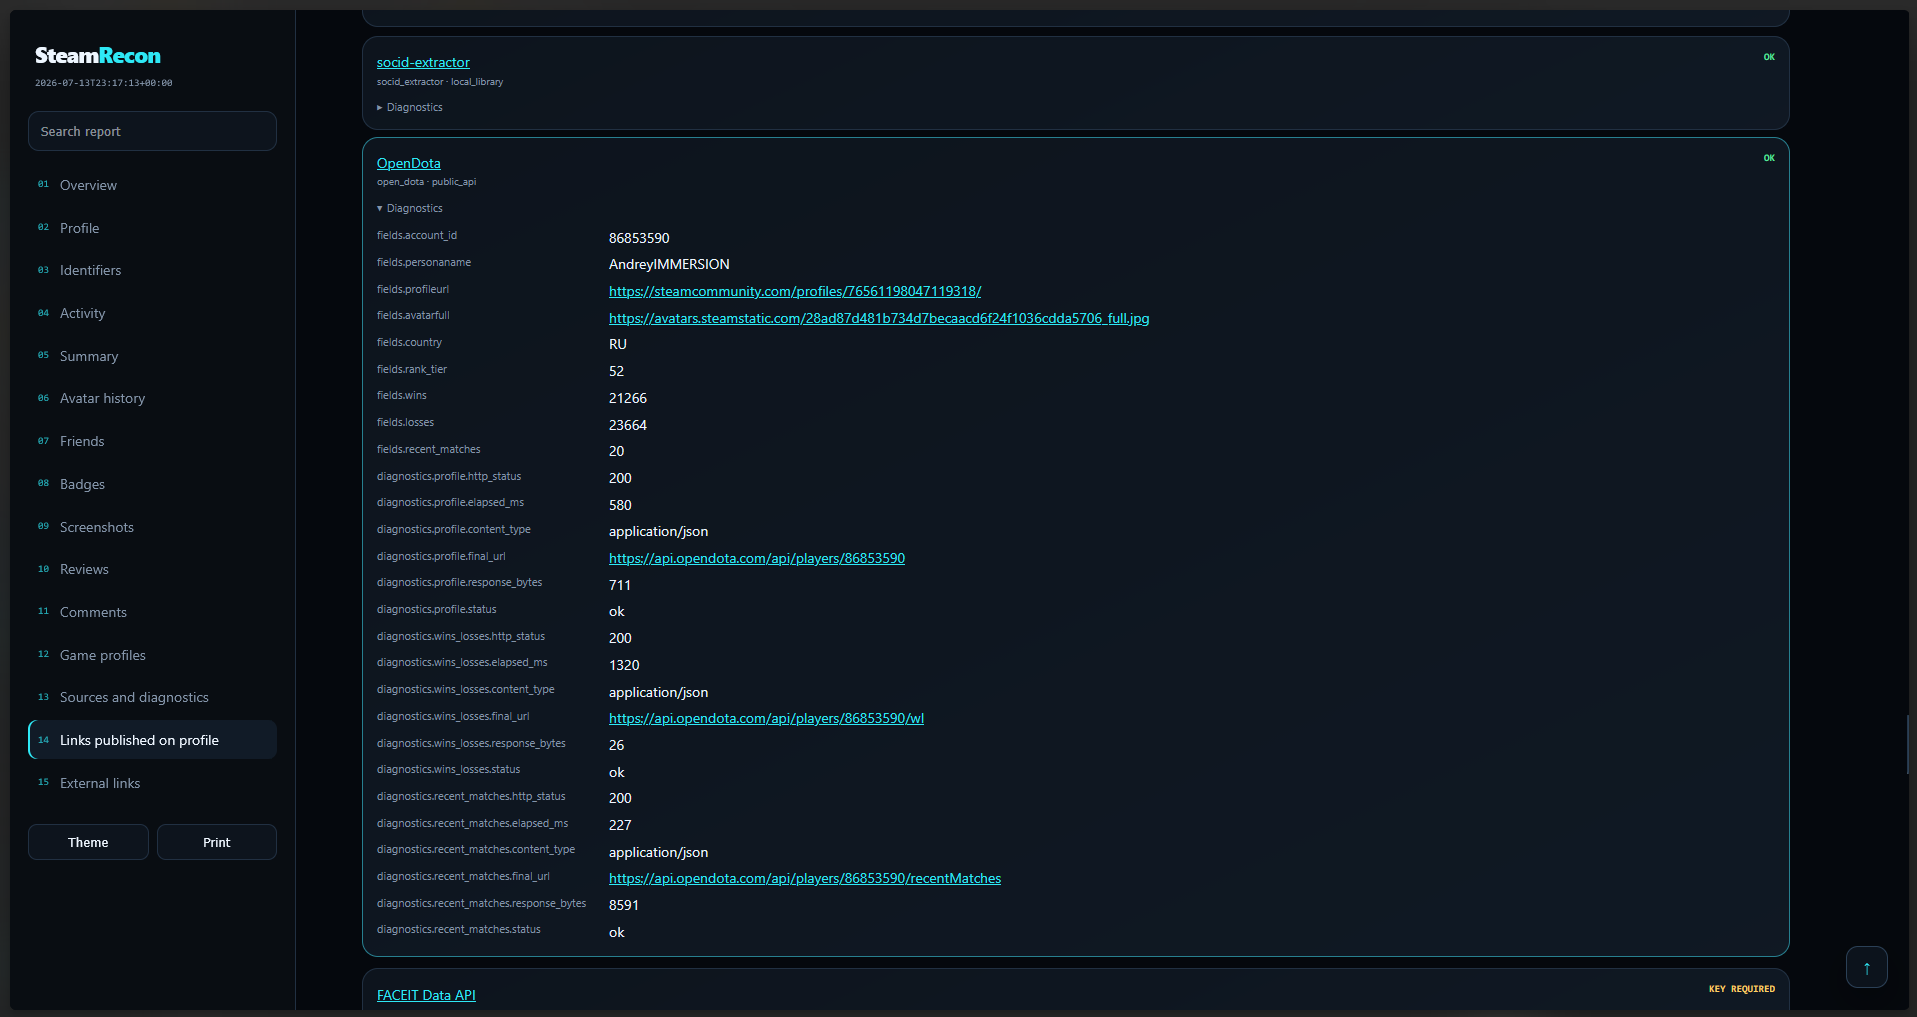Image resolution: width=1917 pixels, height=1017 pixels.
Task: Focus the Search report field
Action: (x=152, y=131)
